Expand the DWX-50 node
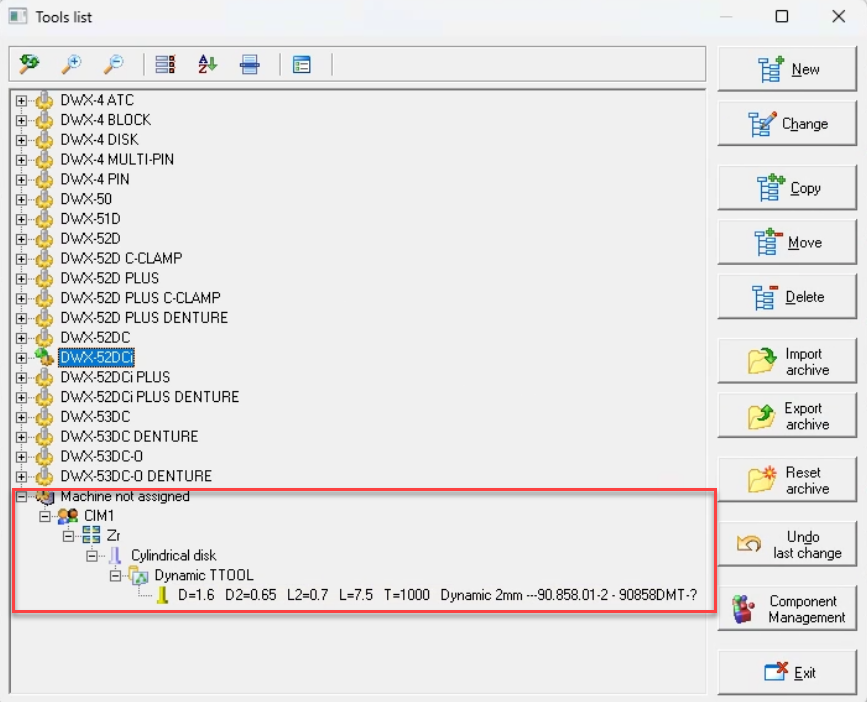The width and height of the screenshot is (867, 702). [21, 200]
